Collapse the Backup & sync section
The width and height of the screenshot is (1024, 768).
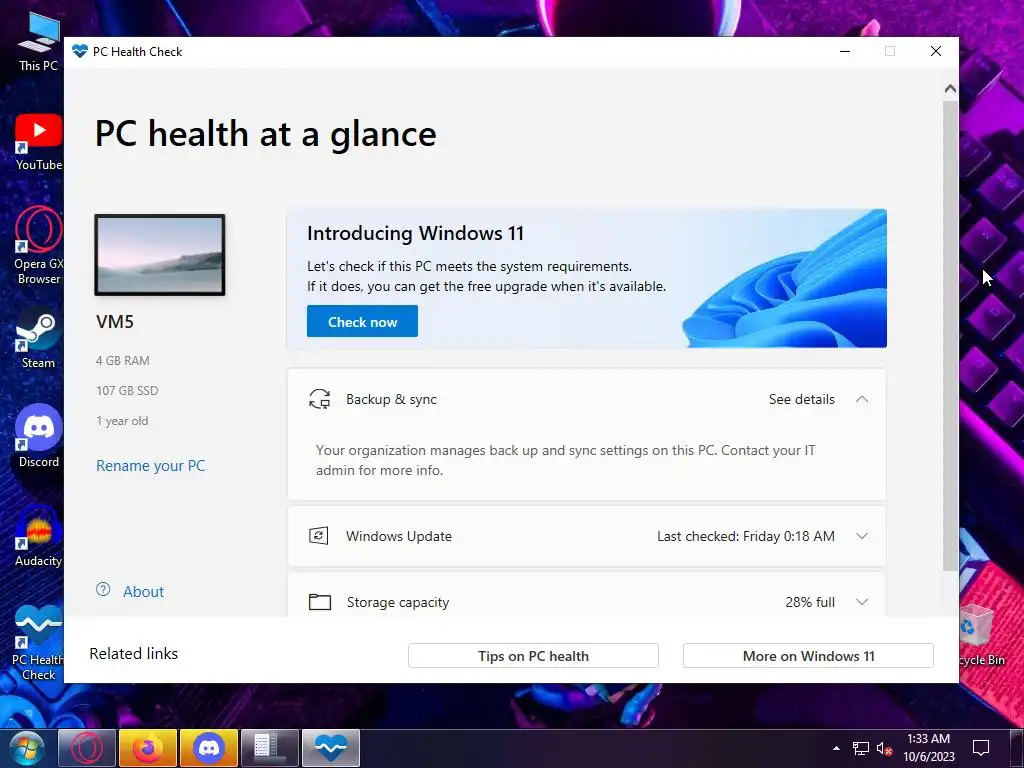pos(862,399)
